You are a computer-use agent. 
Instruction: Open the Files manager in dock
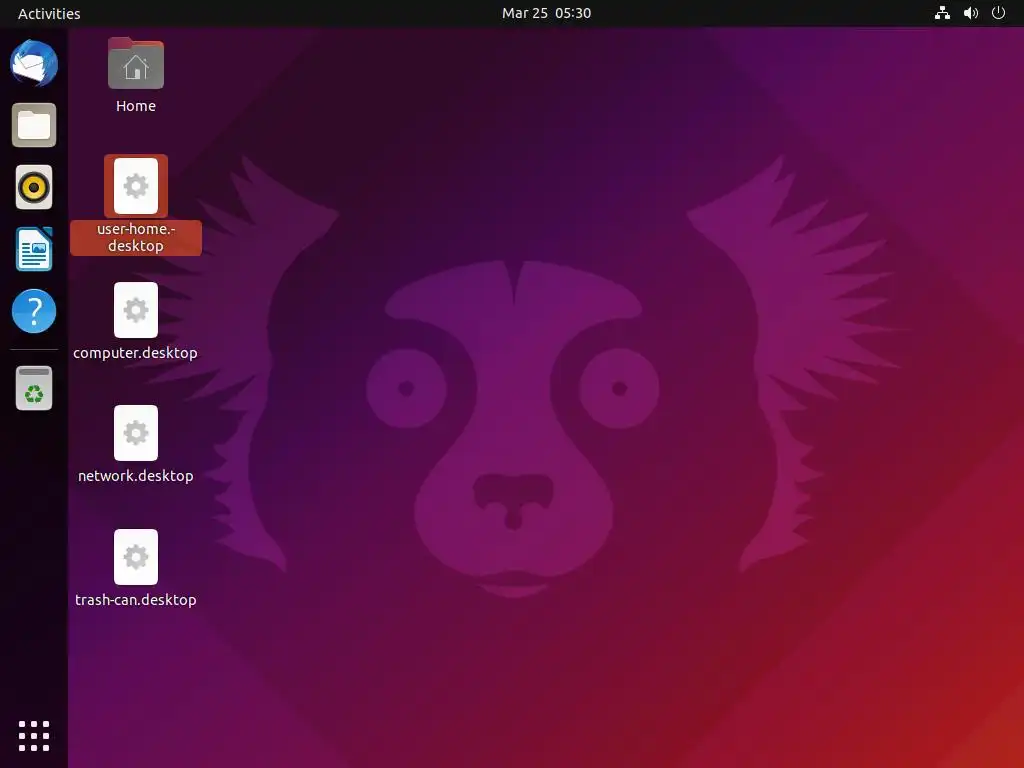point(34,125)
